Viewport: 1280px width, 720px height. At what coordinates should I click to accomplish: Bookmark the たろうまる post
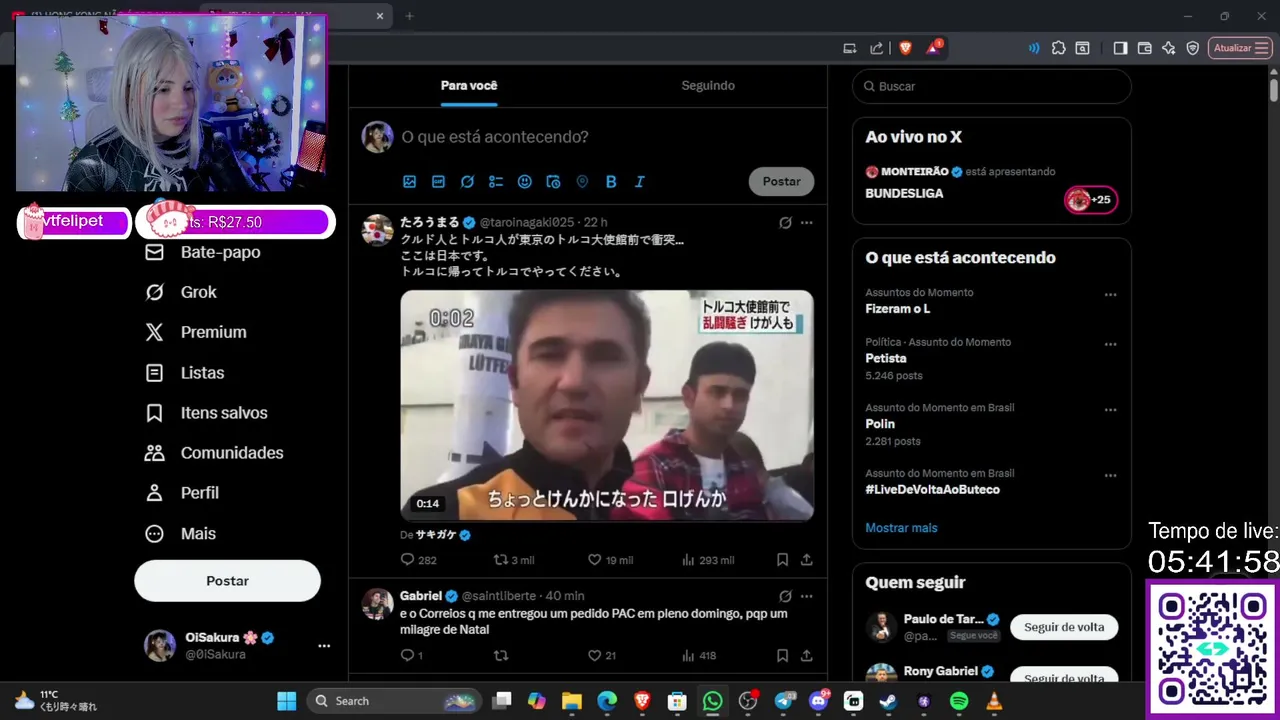pyautogui.click(x=783, y=560)
